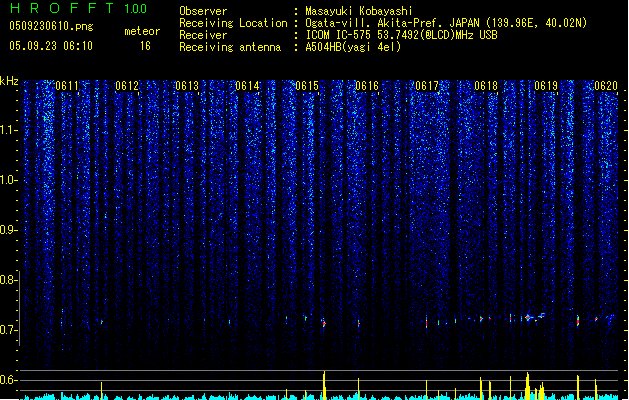Click the meteor echo just before 0616

click(x=359, y=323)
